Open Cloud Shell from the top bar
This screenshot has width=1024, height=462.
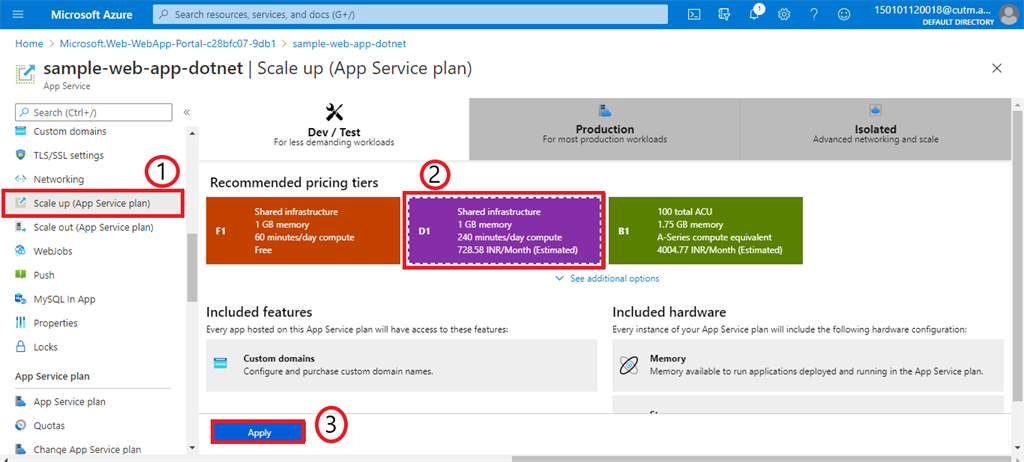(x=694, y=14)
